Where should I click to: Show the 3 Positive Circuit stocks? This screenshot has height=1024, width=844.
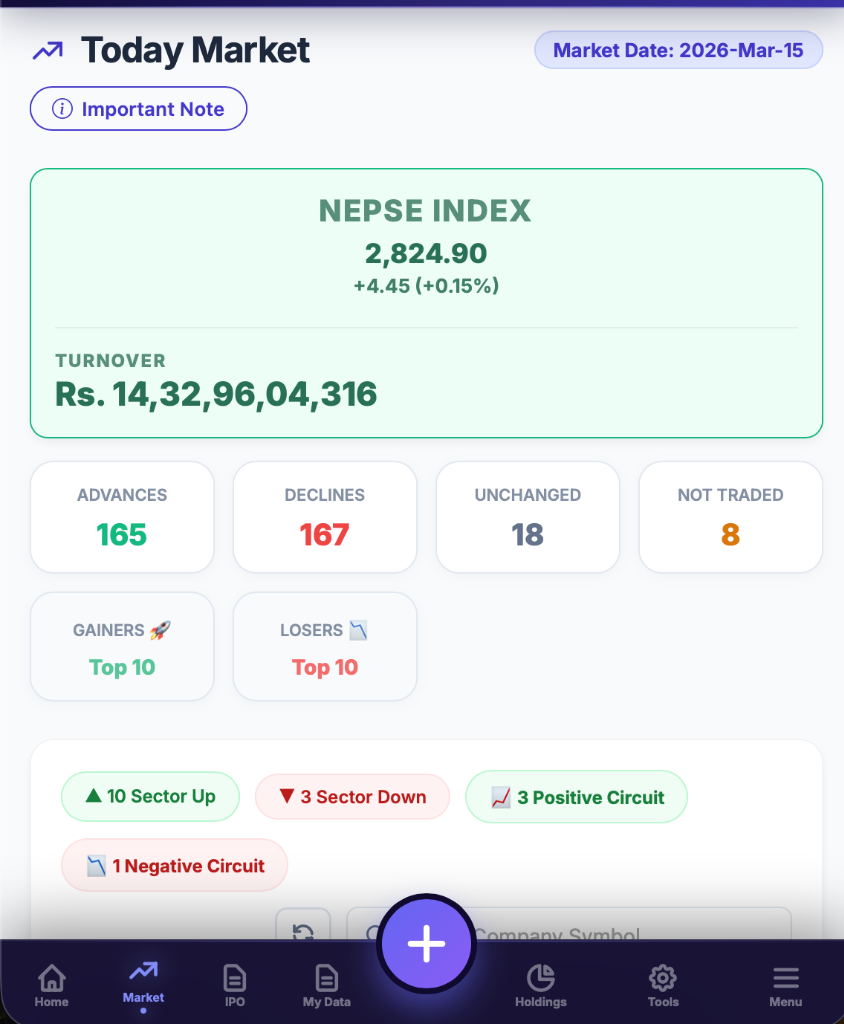(576, 796)
